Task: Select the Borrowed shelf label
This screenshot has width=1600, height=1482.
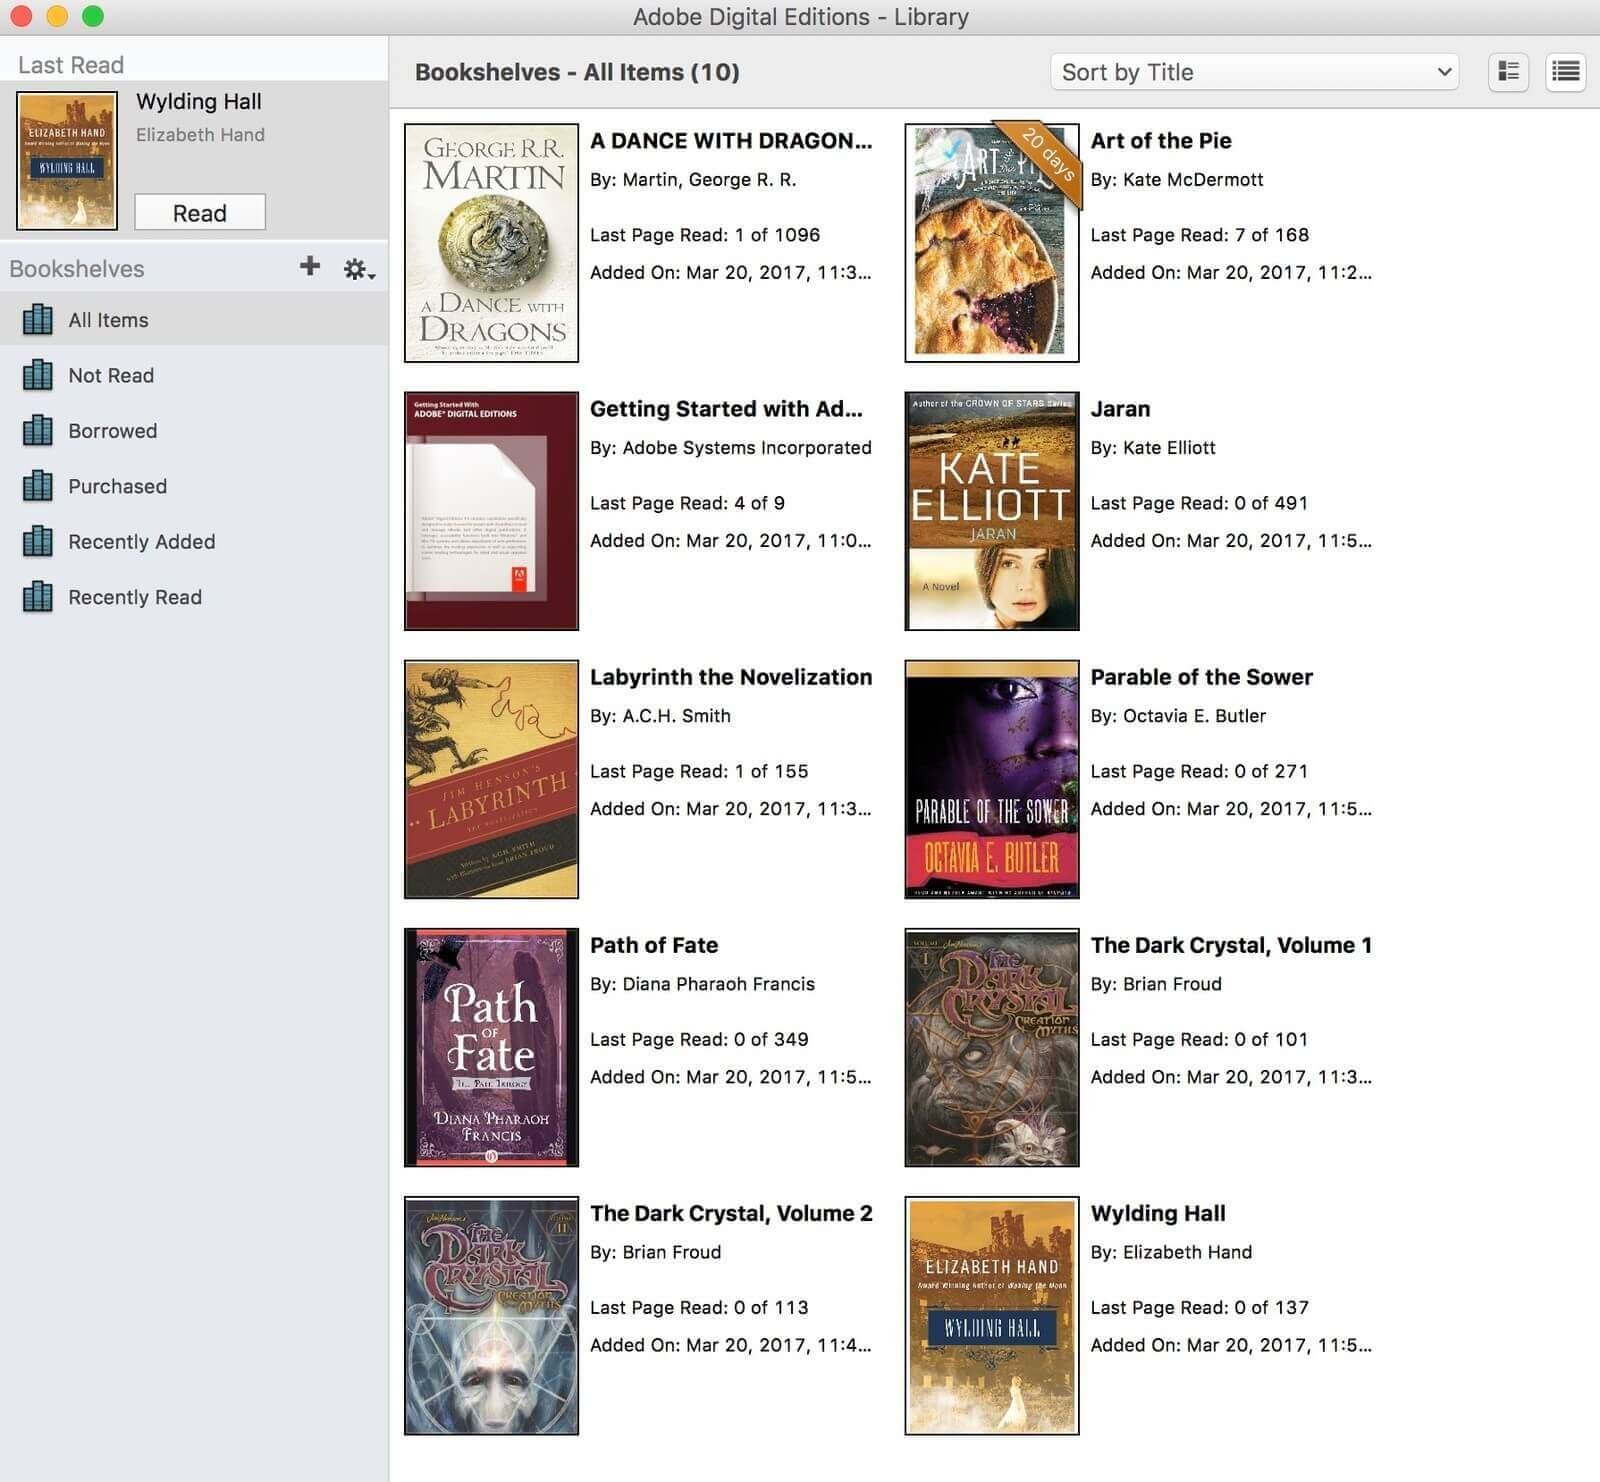Action: point(112,431)
